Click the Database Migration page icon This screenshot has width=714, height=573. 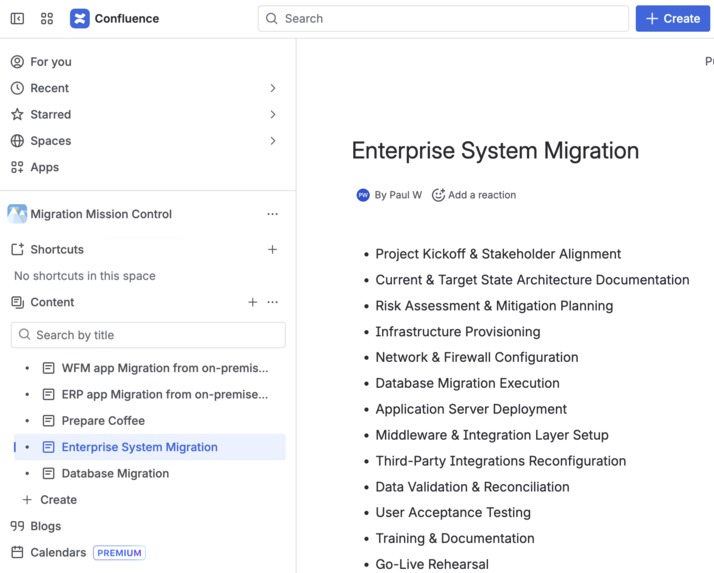point(48,474)
